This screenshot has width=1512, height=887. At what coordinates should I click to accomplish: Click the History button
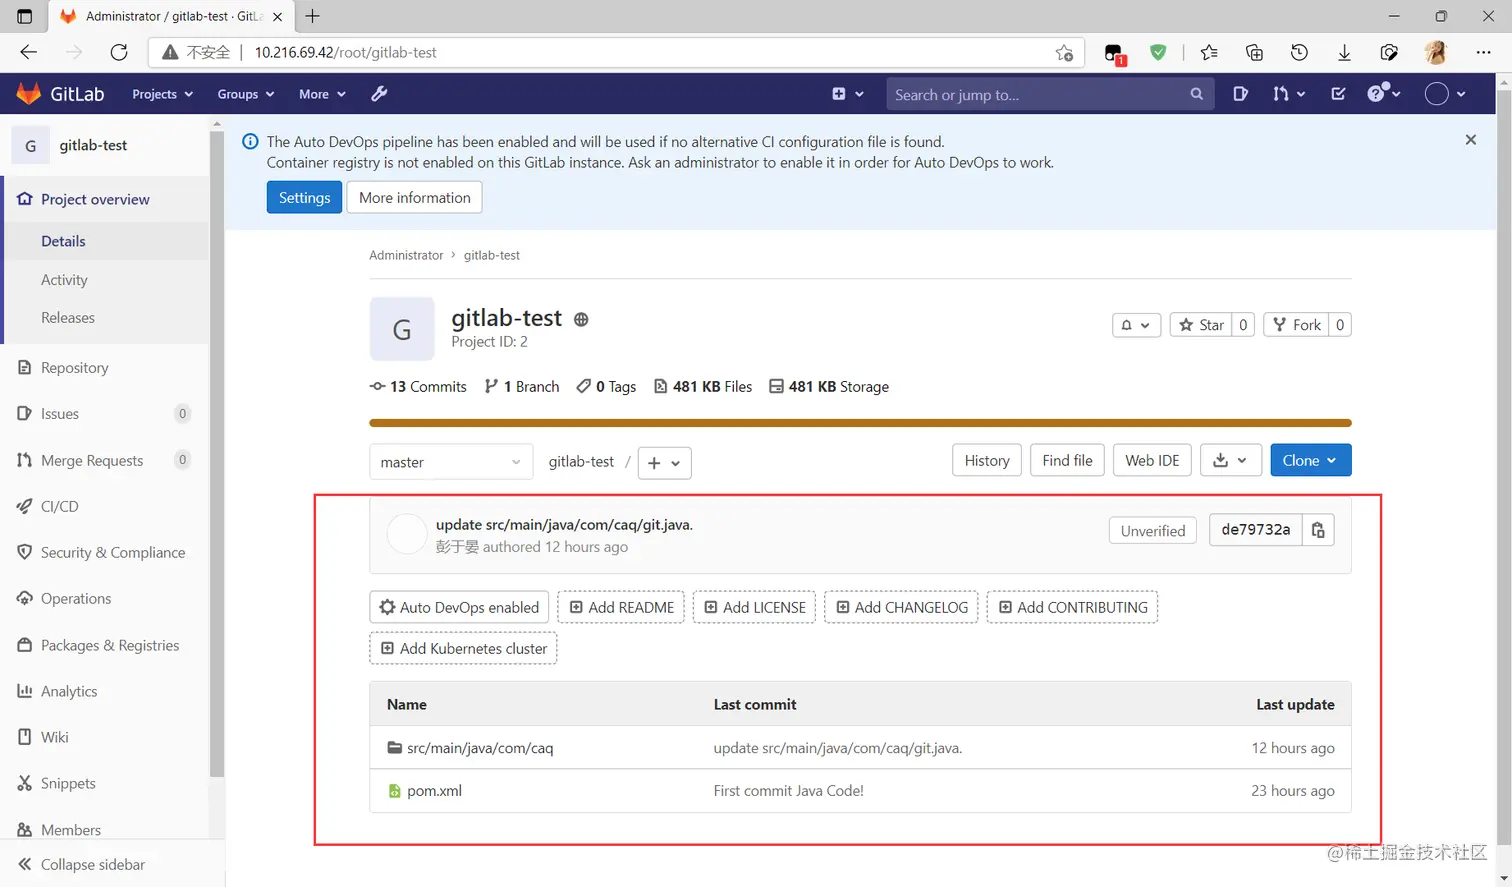coord(987,460)
